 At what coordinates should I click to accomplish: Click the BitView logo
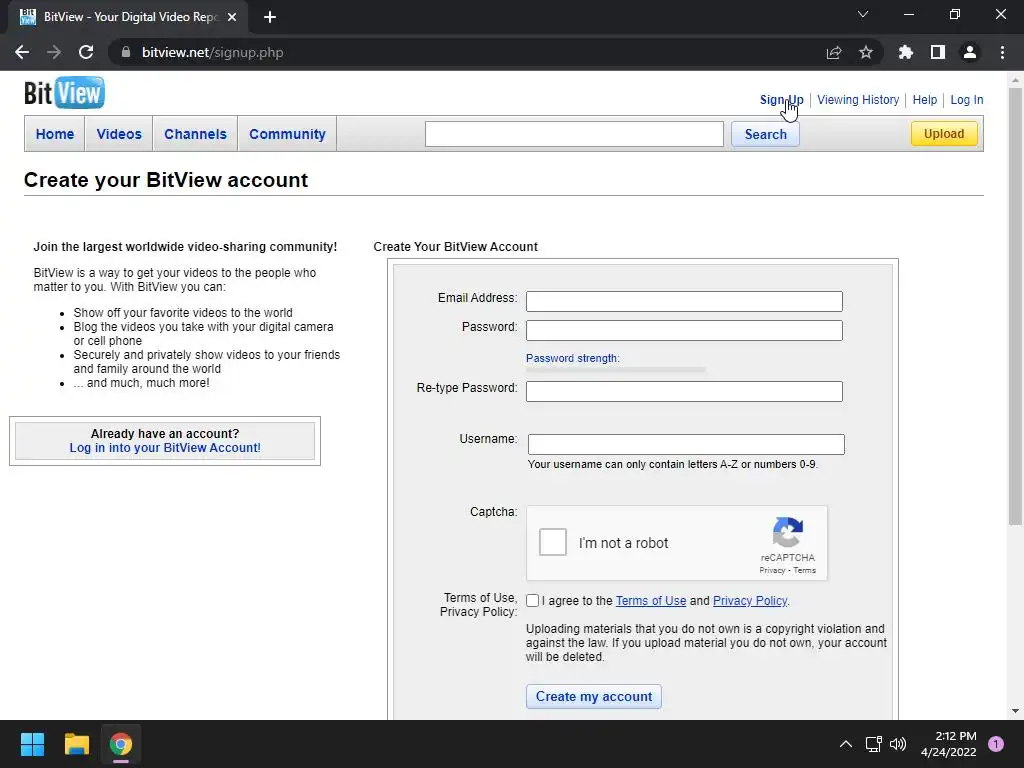(64, 93)
